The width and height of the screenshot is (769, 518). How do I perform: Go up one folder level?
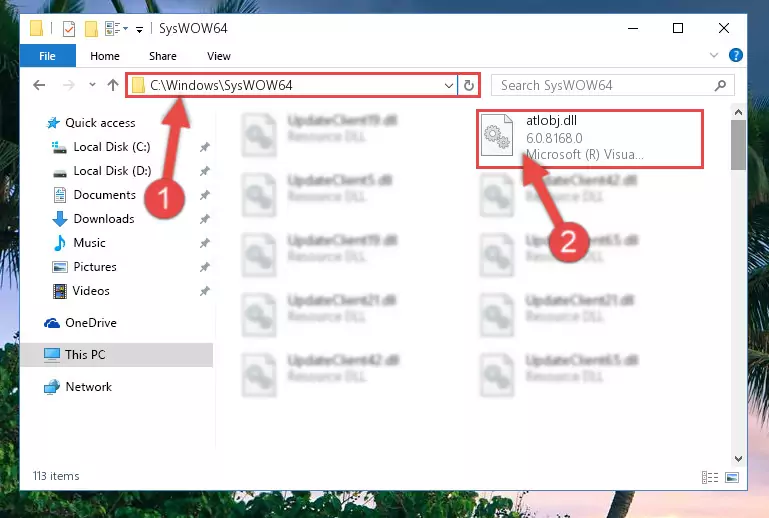113,85
